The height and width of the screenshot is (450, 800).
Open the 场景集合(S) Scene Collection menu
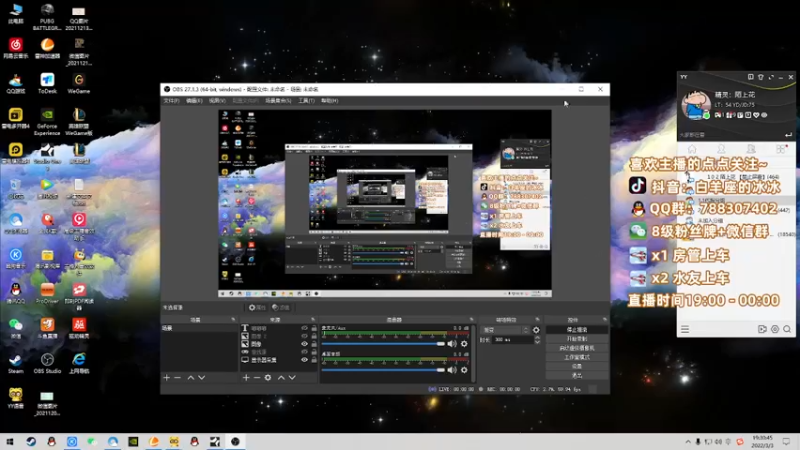278,101
